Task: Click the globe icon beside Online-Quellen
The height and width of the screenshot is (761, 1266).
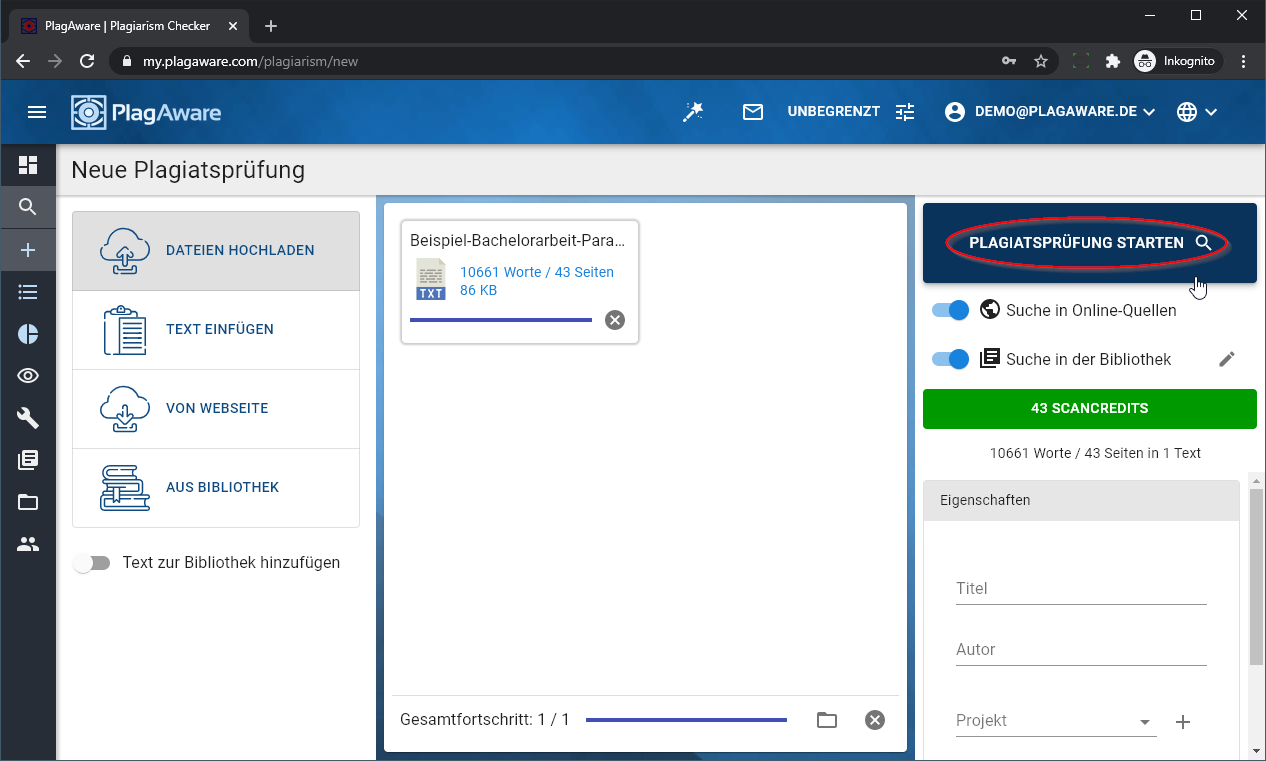Action: coord(990,310)
